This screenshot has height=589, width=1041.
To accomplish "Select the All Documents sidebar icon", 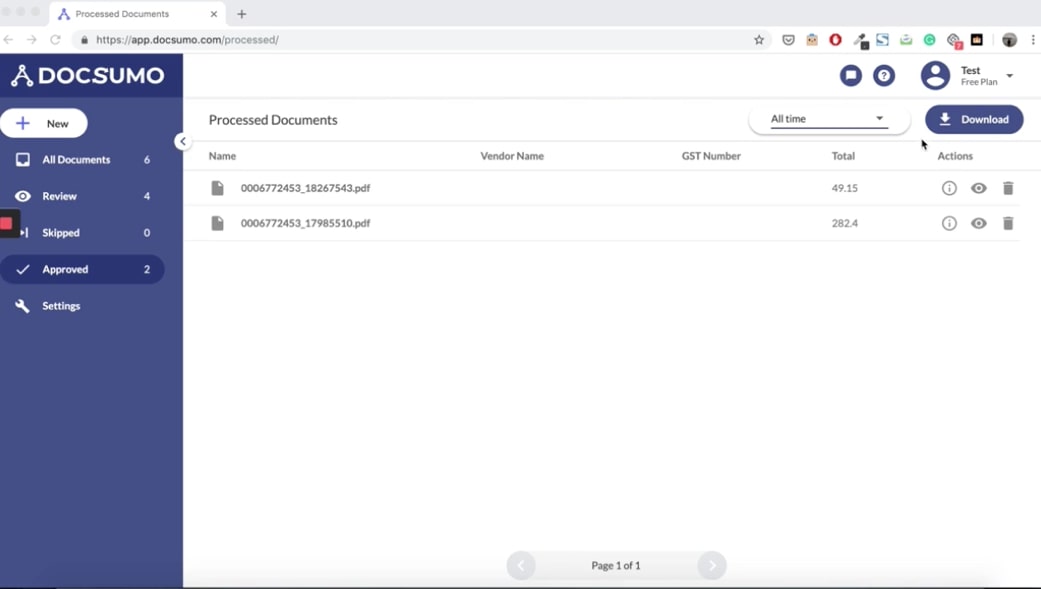I will point(22,159).
